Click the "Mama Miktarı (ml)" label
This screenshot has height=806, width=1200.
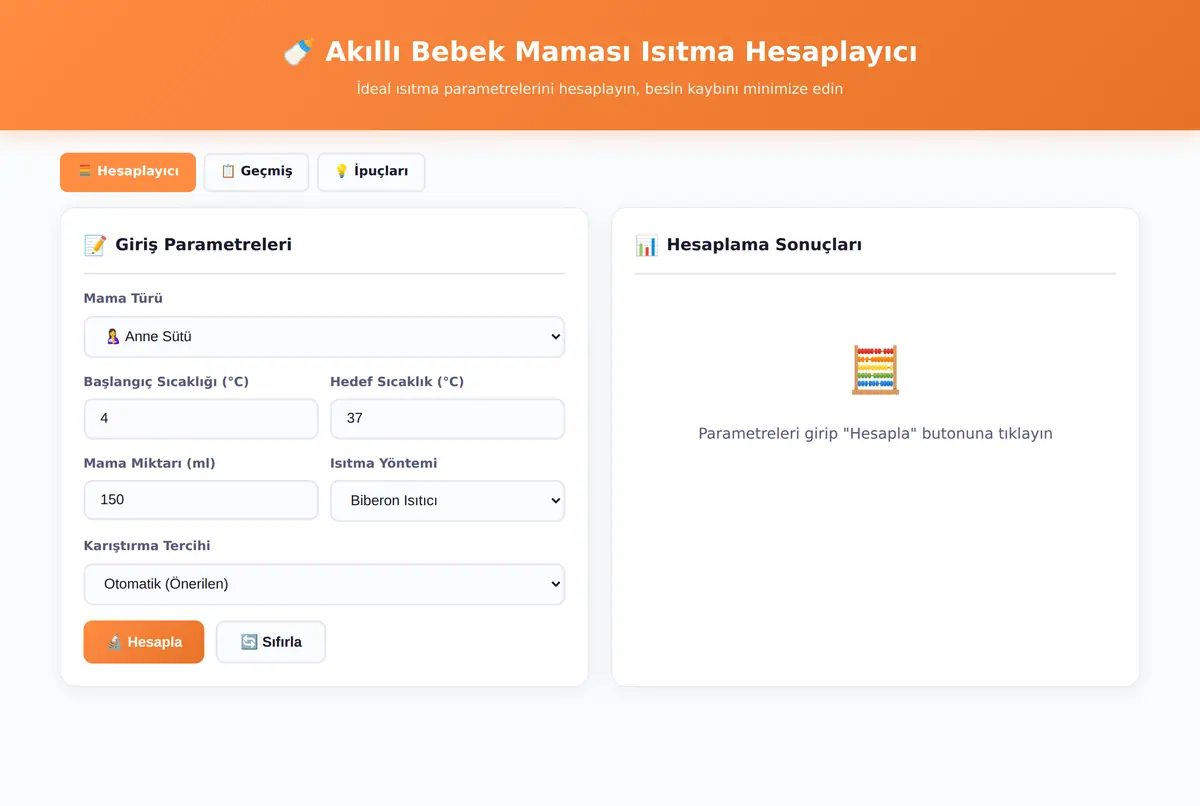tap(149, 463)
